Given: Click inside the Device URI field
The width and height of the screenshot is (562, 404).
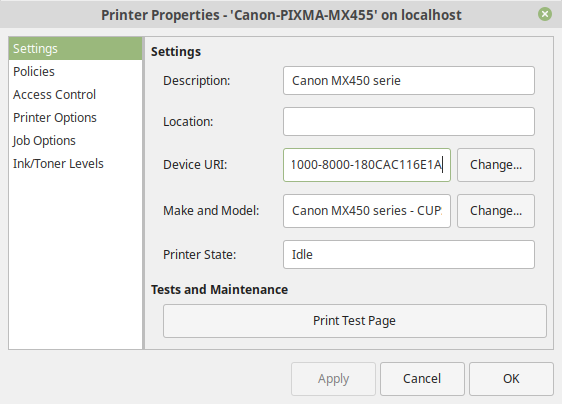Looking at the screenshot, I should tap(367, 165).
